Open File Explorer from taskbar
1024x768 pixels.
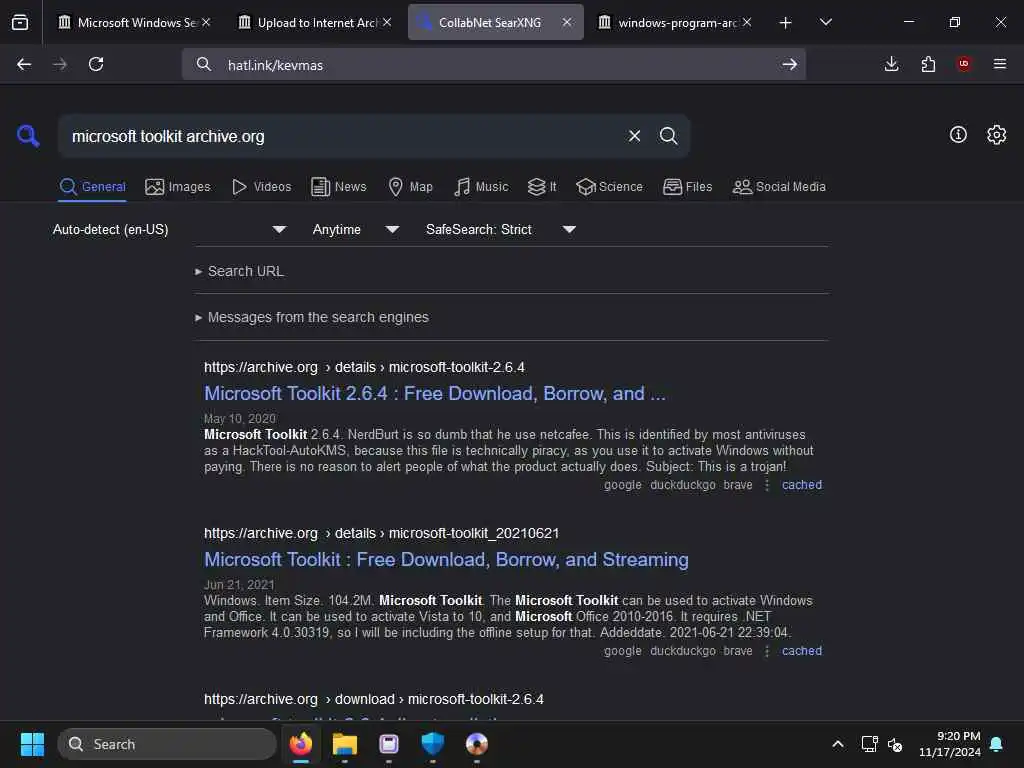(345, 744)
